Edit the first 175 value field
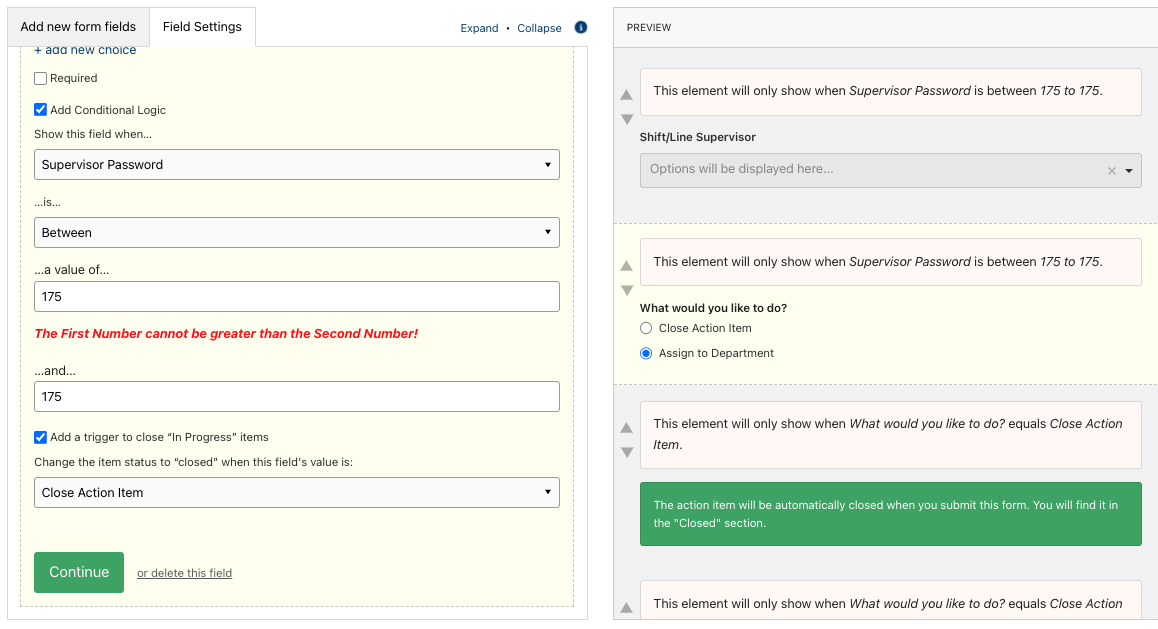 click(x=297, y=296)
